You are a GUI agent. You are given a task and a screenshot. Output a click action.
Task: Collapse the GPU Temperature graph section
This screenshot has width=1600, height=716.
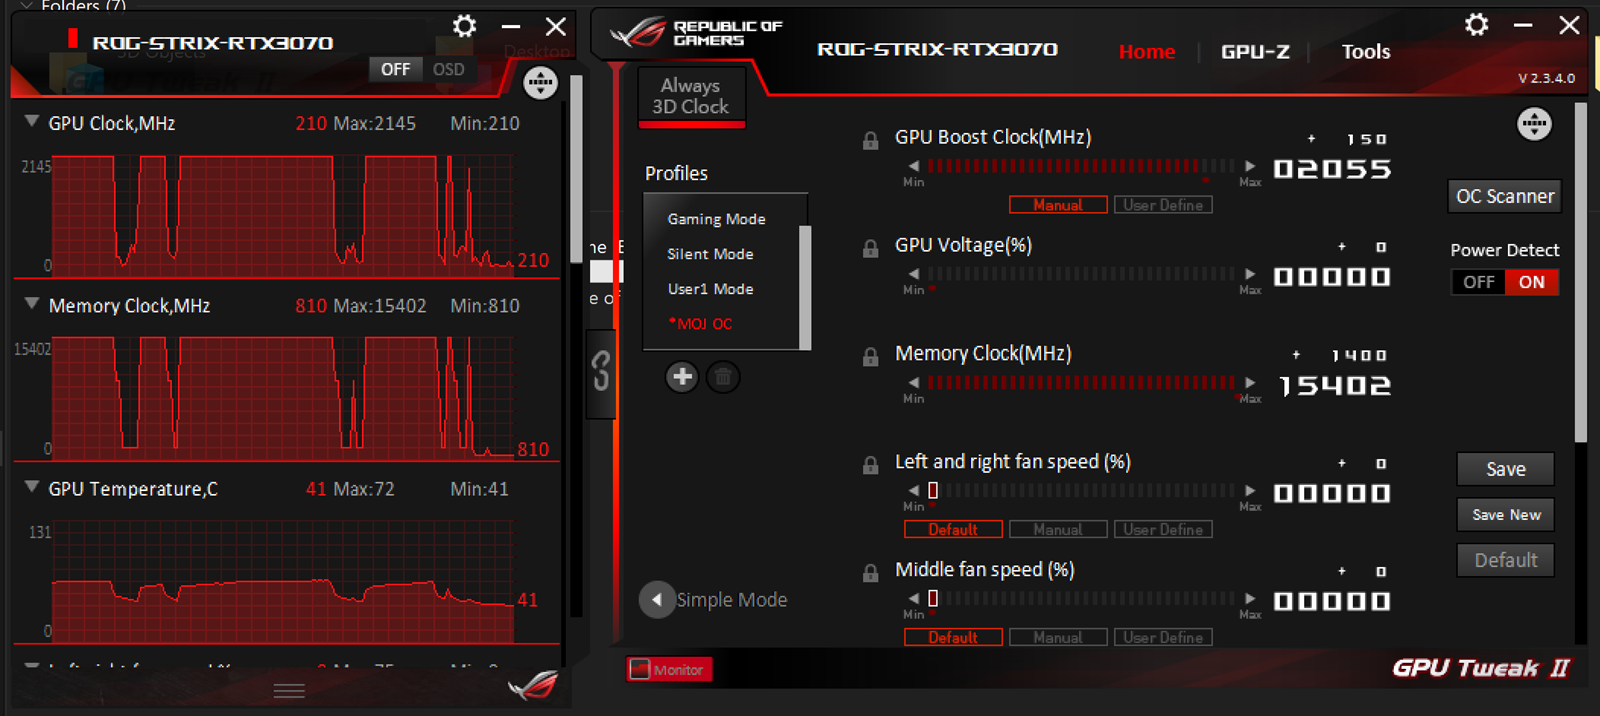(32, 486)
